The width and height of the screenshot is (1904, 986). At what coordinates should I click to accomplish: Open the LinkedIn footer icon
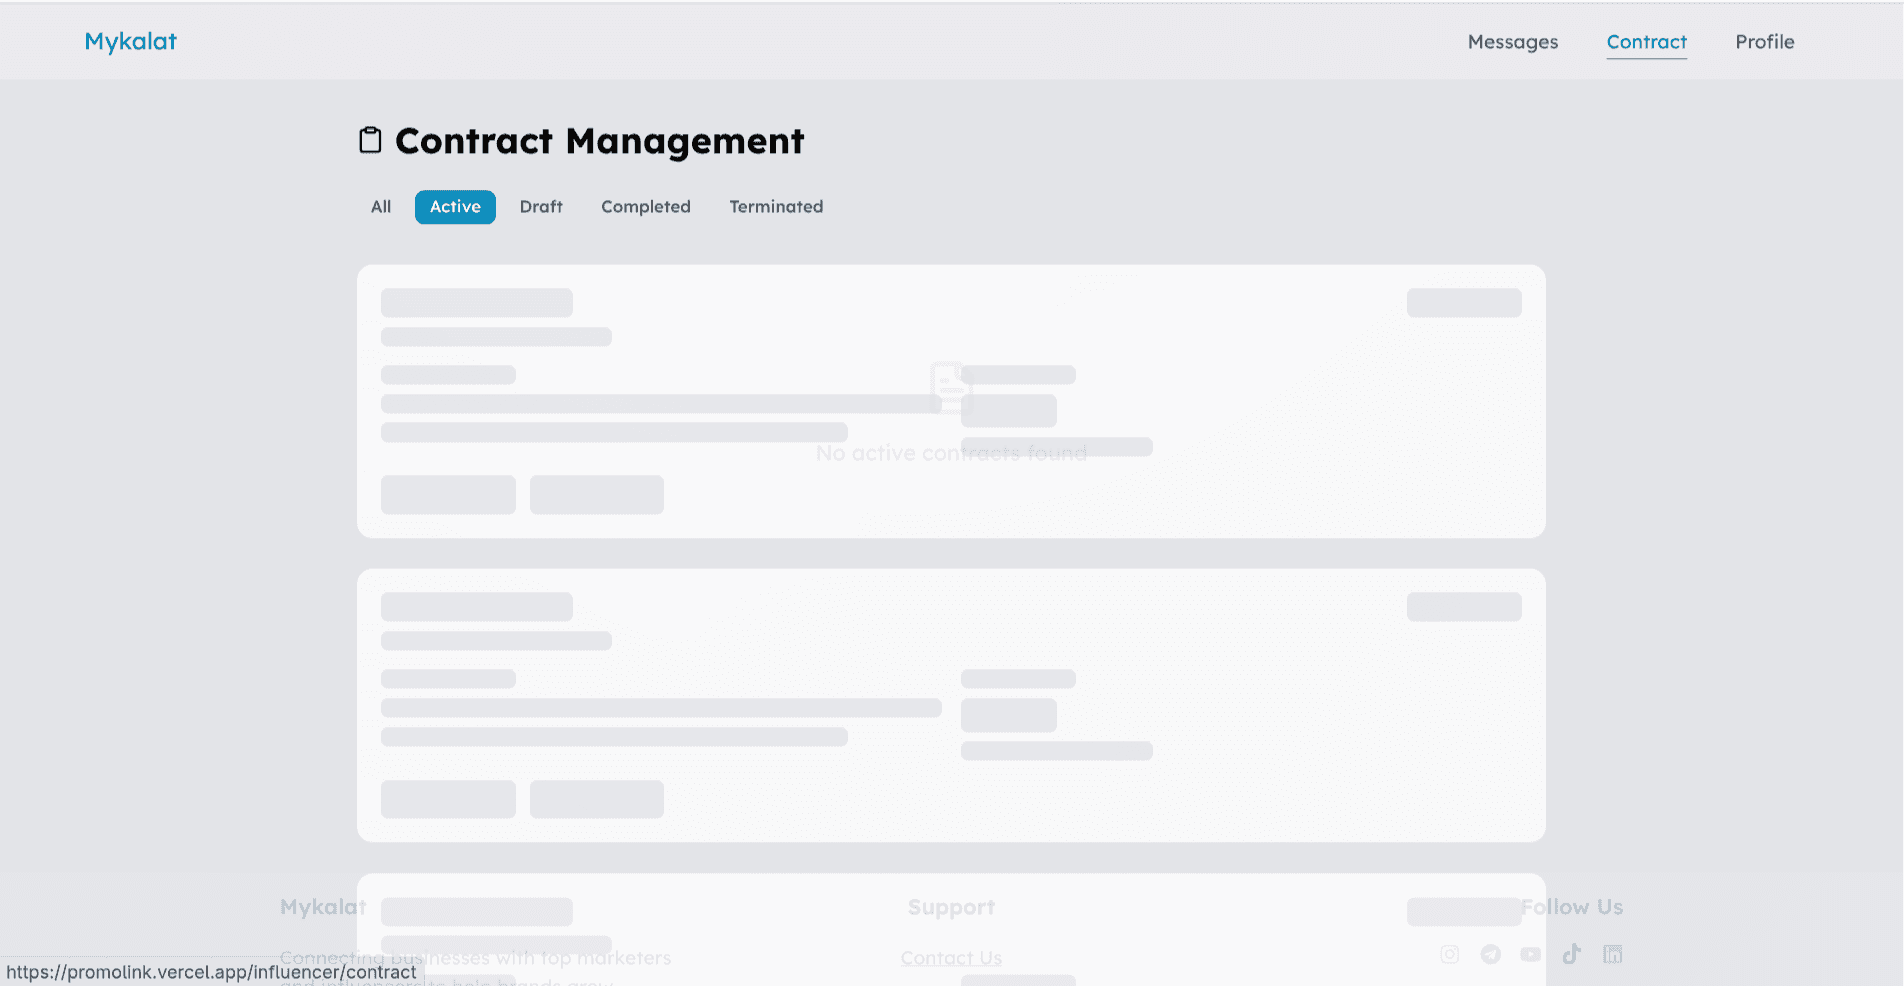tap(1612, 954)
